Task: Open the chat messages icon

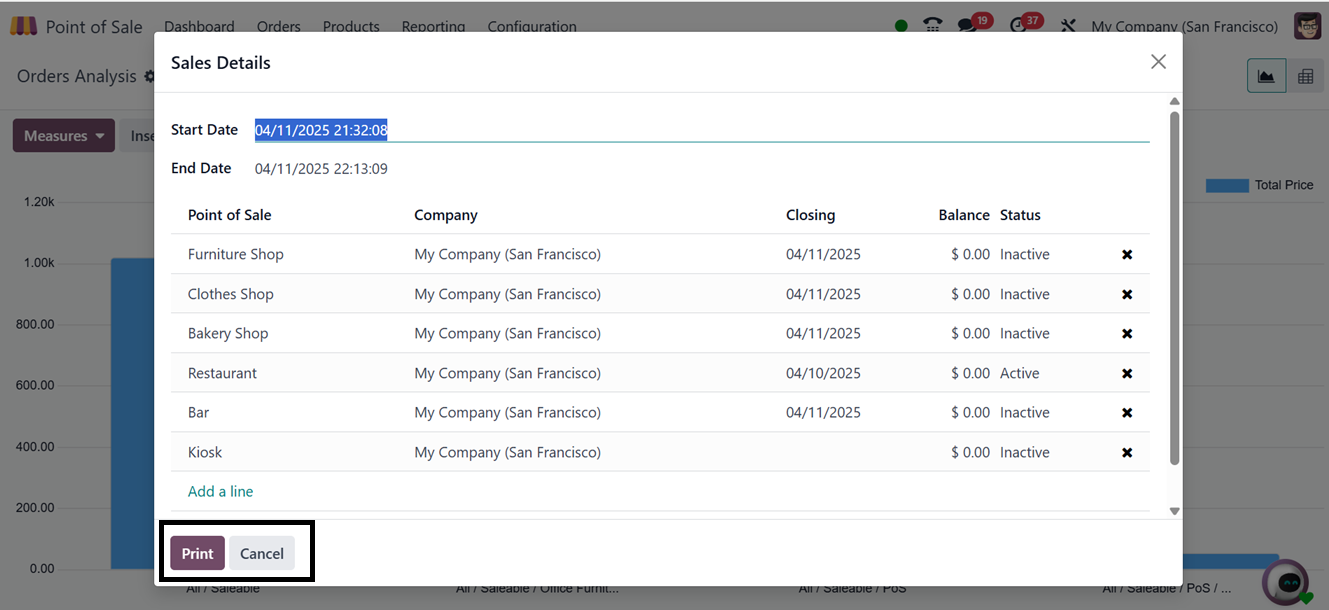Action: [x=967, y=26]
